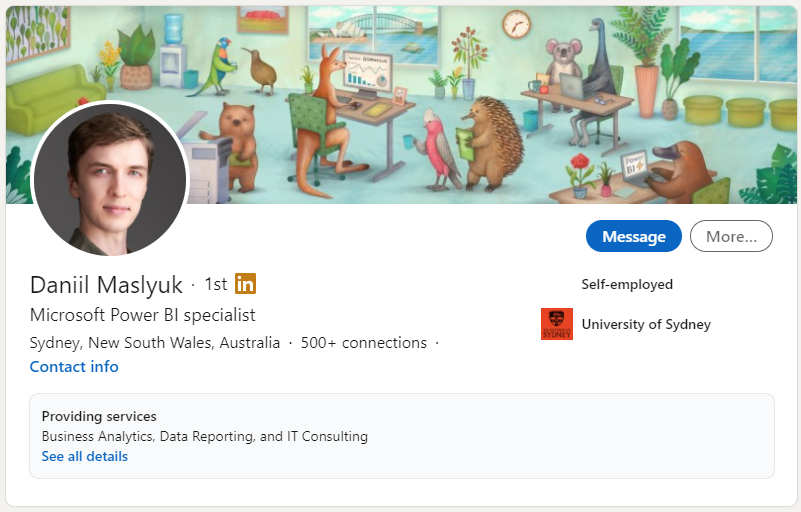This screenshot has width=801, height=512.
Task: Select the Self-employed company entry
Action: (627, 284)
